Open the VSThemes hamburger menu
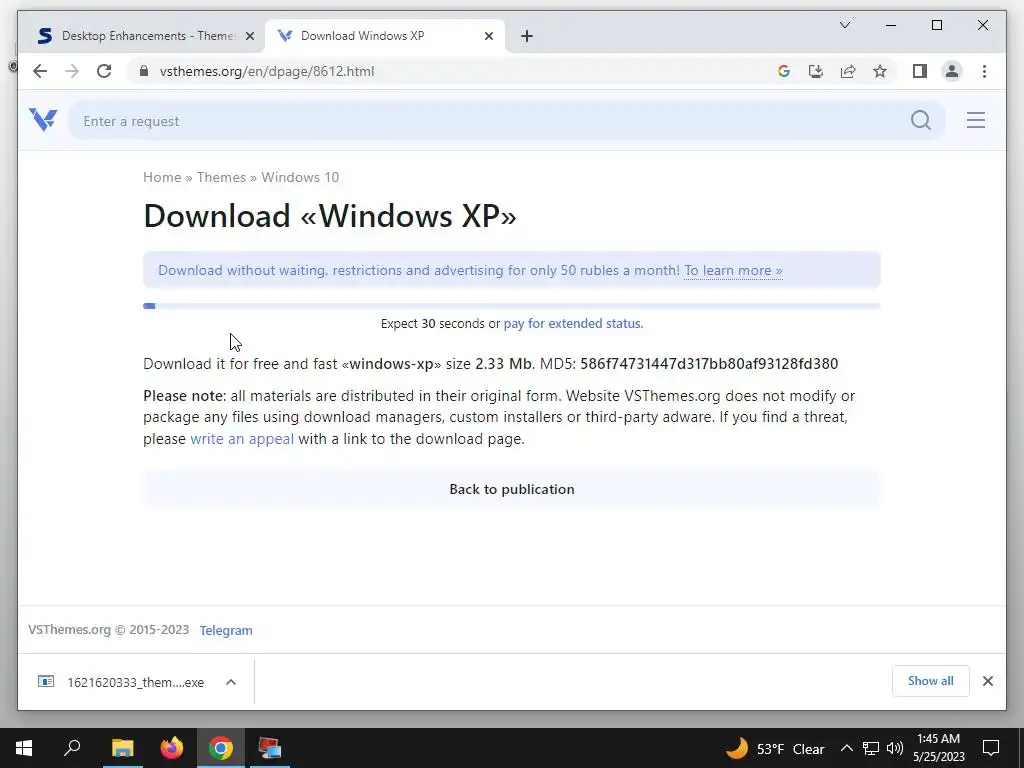1024x768 pixels. [x=976, y=120]
